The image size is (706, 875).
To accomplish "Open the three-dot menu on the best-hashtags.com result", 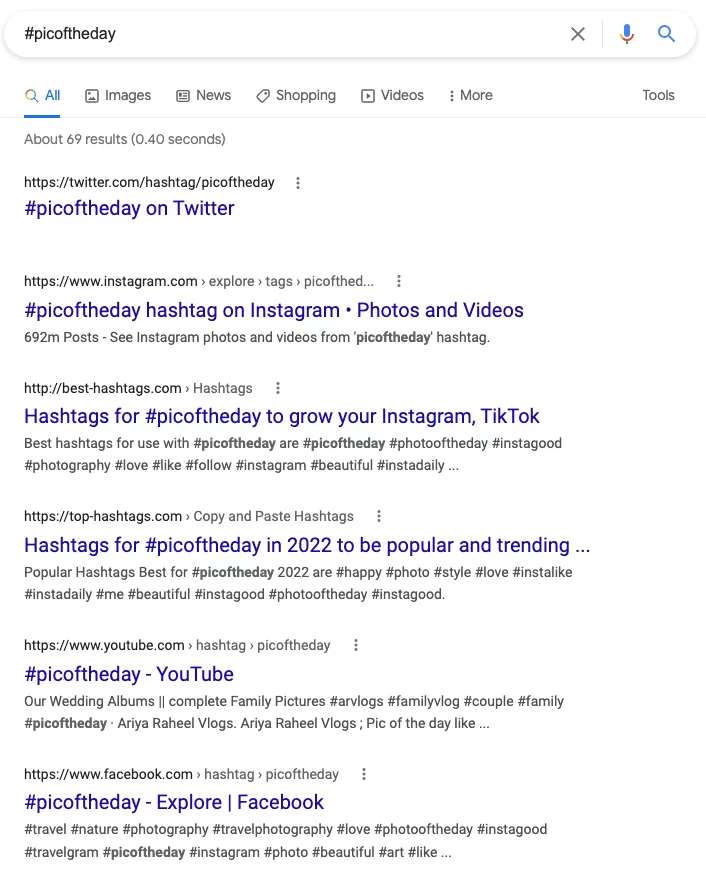I will [278, 388].
